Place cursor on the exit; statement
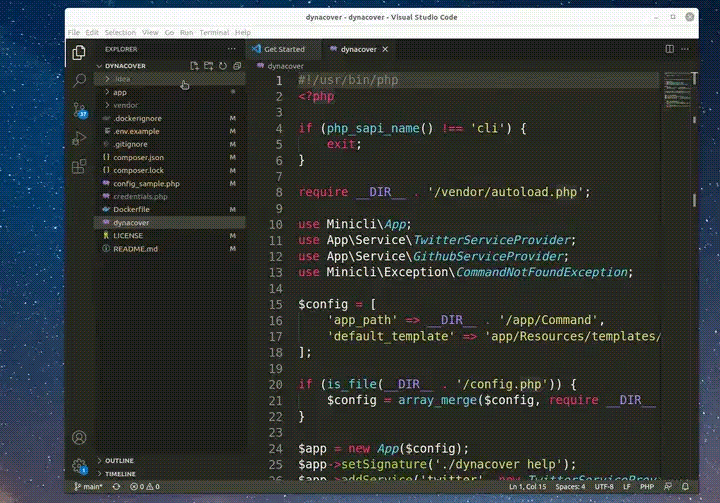This screenshot has width=720, height=503. click(x=344, y=144)
